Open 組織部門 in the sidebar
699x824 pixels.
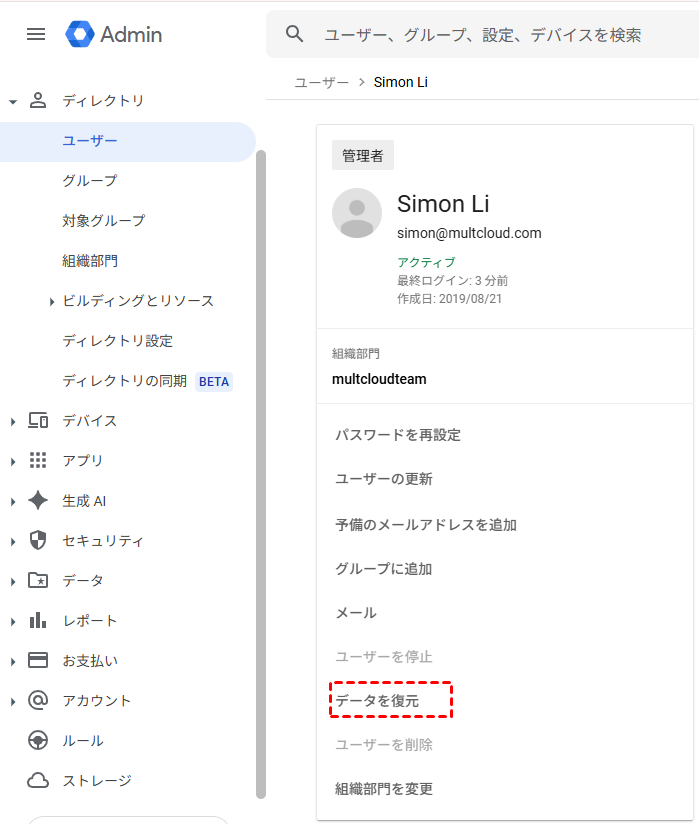pyautogui.click(x=90, y=261)
